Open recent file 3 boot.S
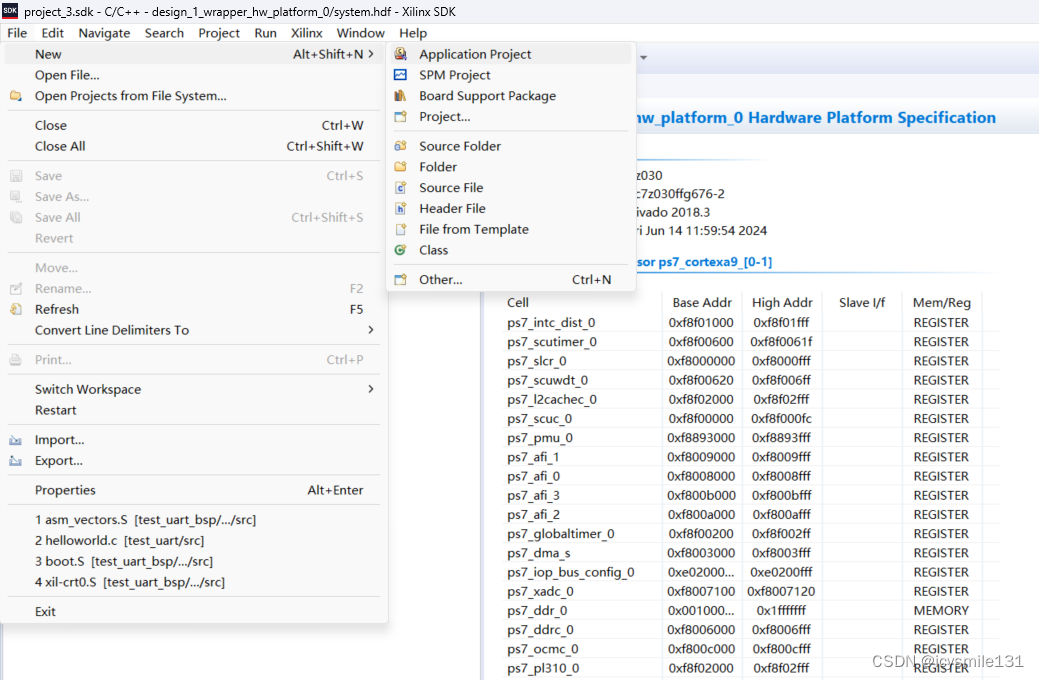The width and height of the screenshot is (1039, 680). click(192, 561)
